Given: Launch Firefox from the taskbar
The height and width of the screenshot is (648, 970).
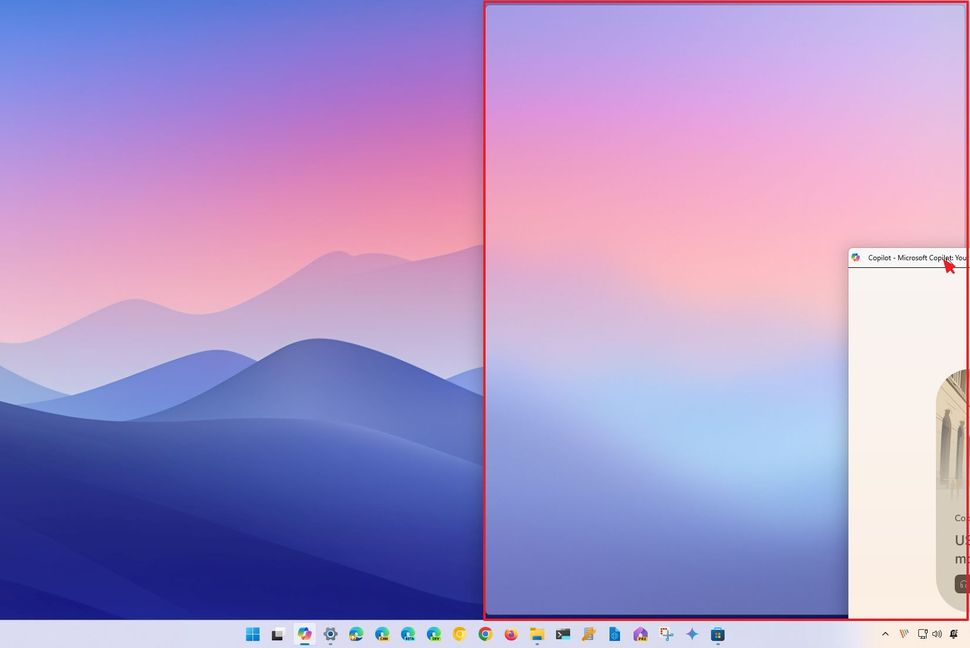Looking at the screenshot, I should (511, 633).
